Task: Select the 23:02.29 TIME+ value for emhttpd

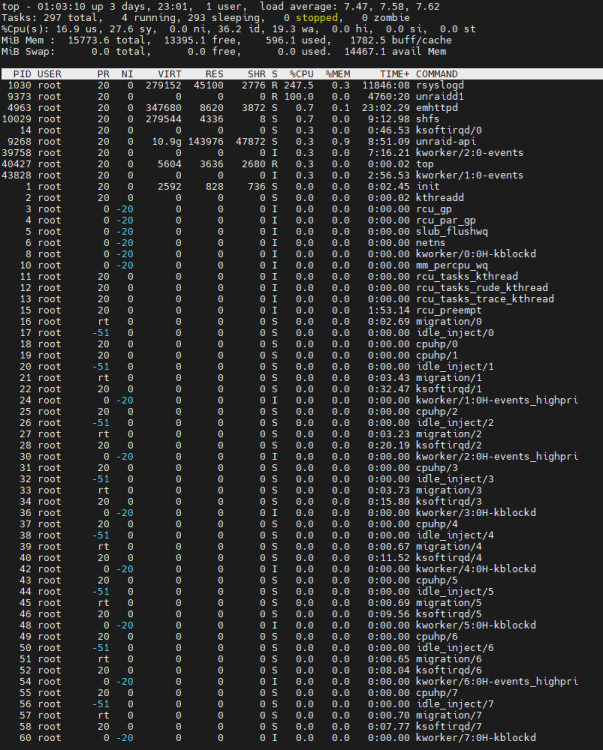Action: 385,108
